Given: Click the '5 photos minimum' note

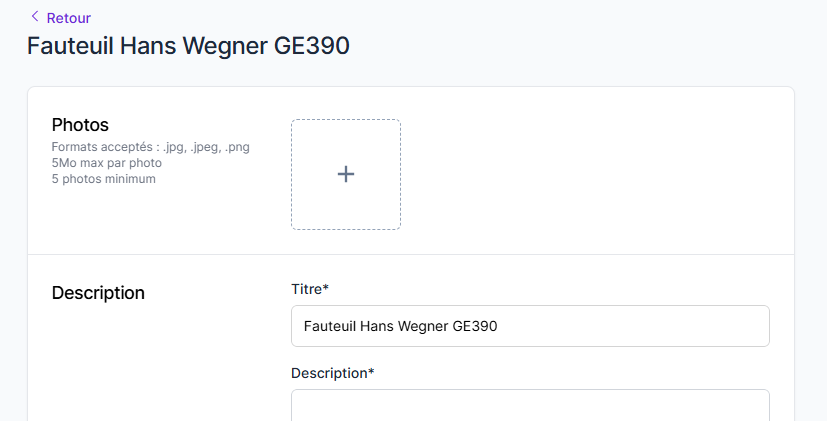Looking at the screenshot, I should point(104,179).
